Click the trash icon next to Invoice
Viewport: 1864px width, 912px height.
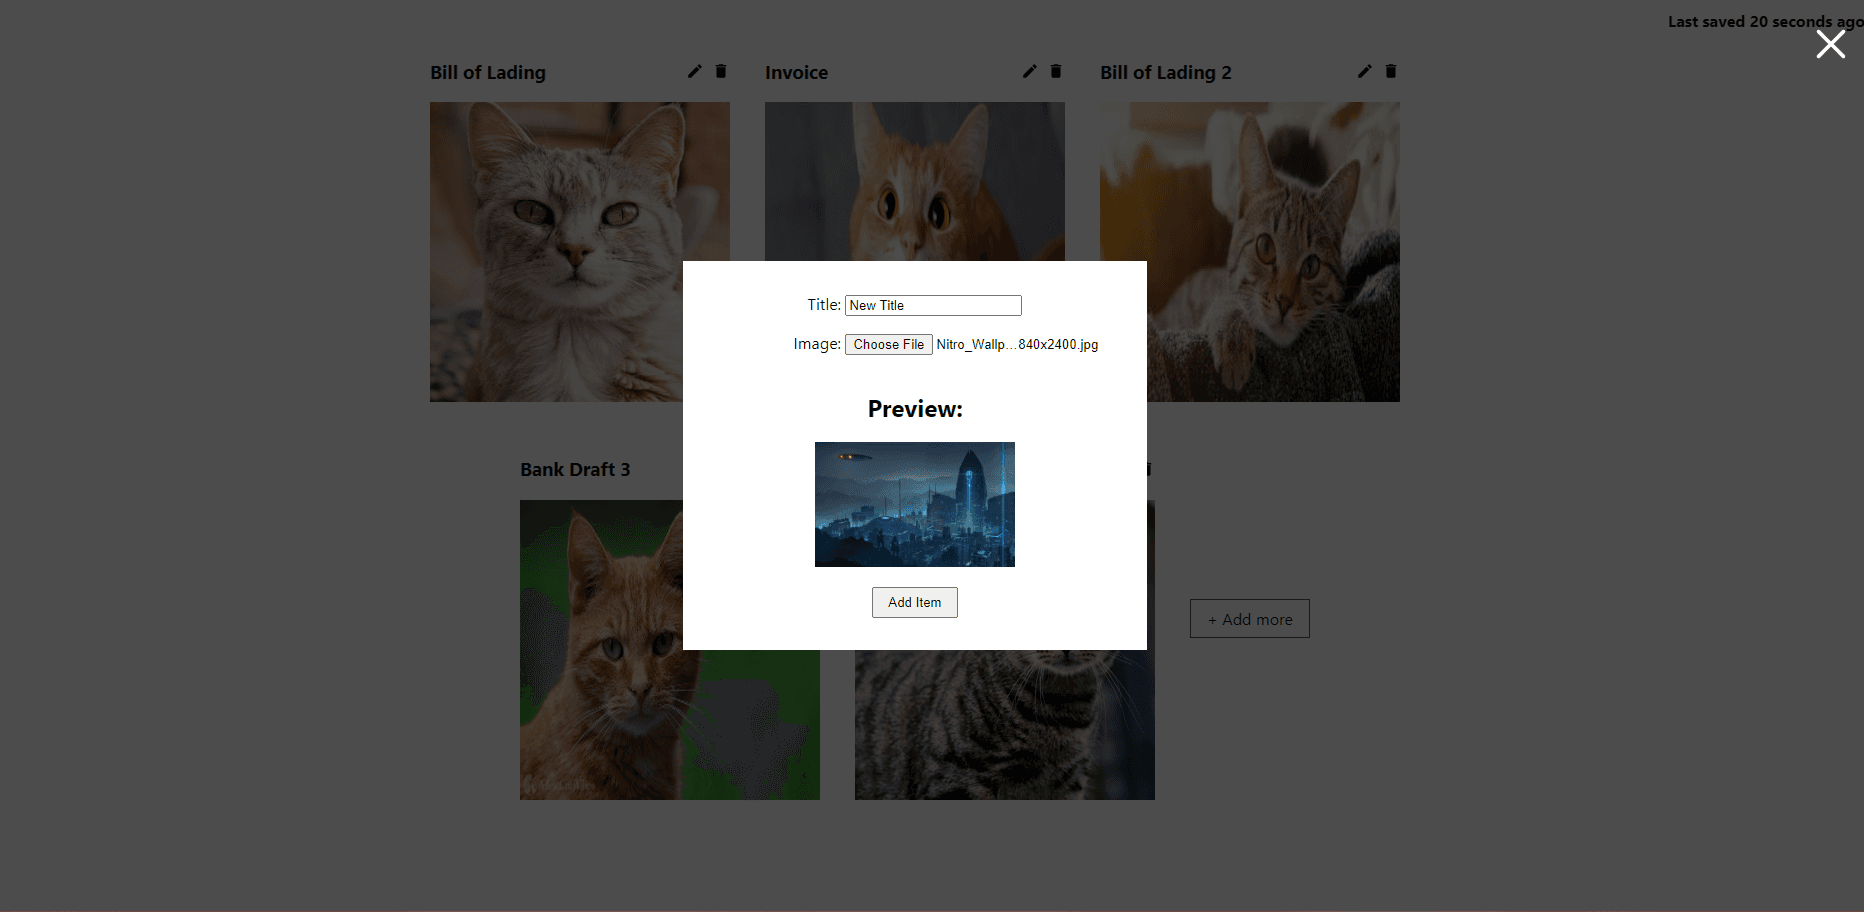coord(1056,71)
